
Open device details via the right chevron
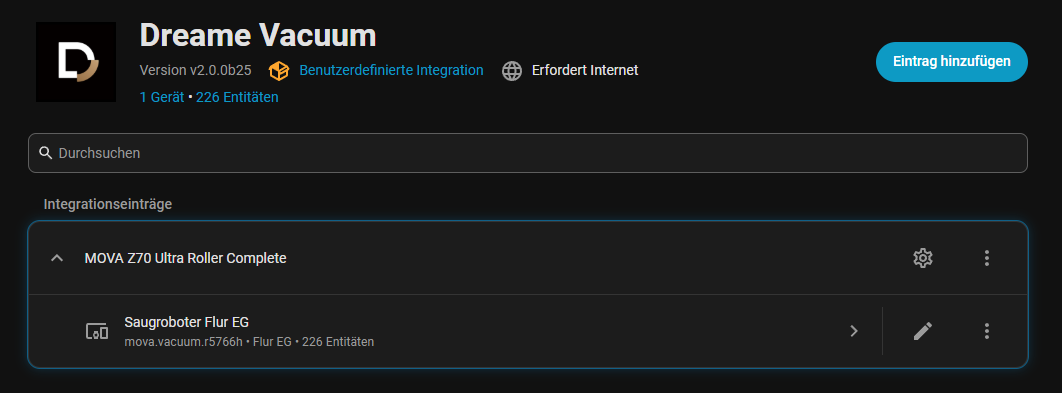tap(854, 331)
